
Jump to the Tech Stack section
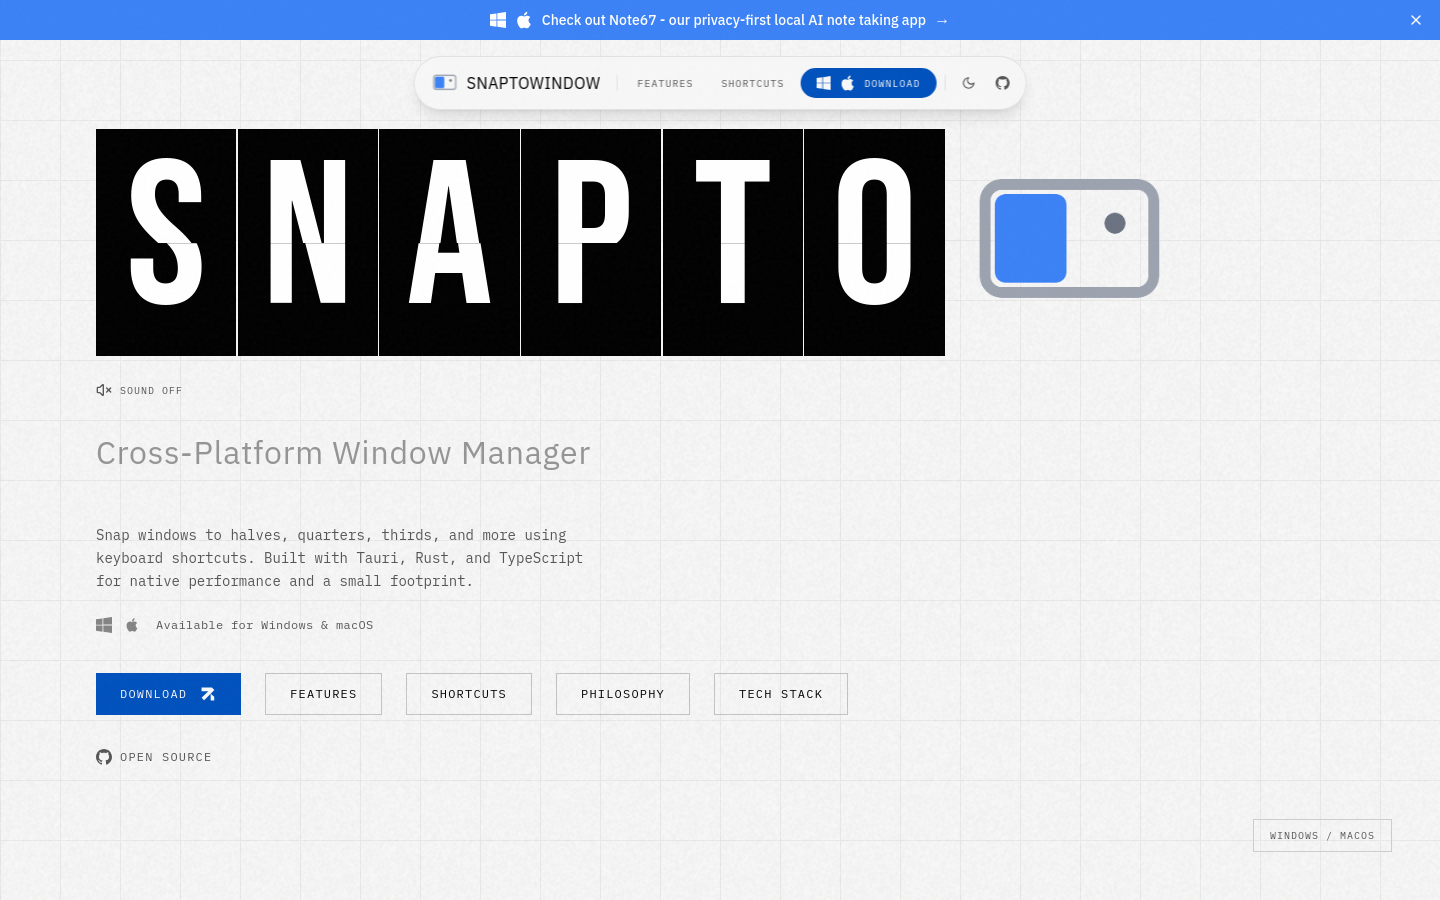coord(781,694)
